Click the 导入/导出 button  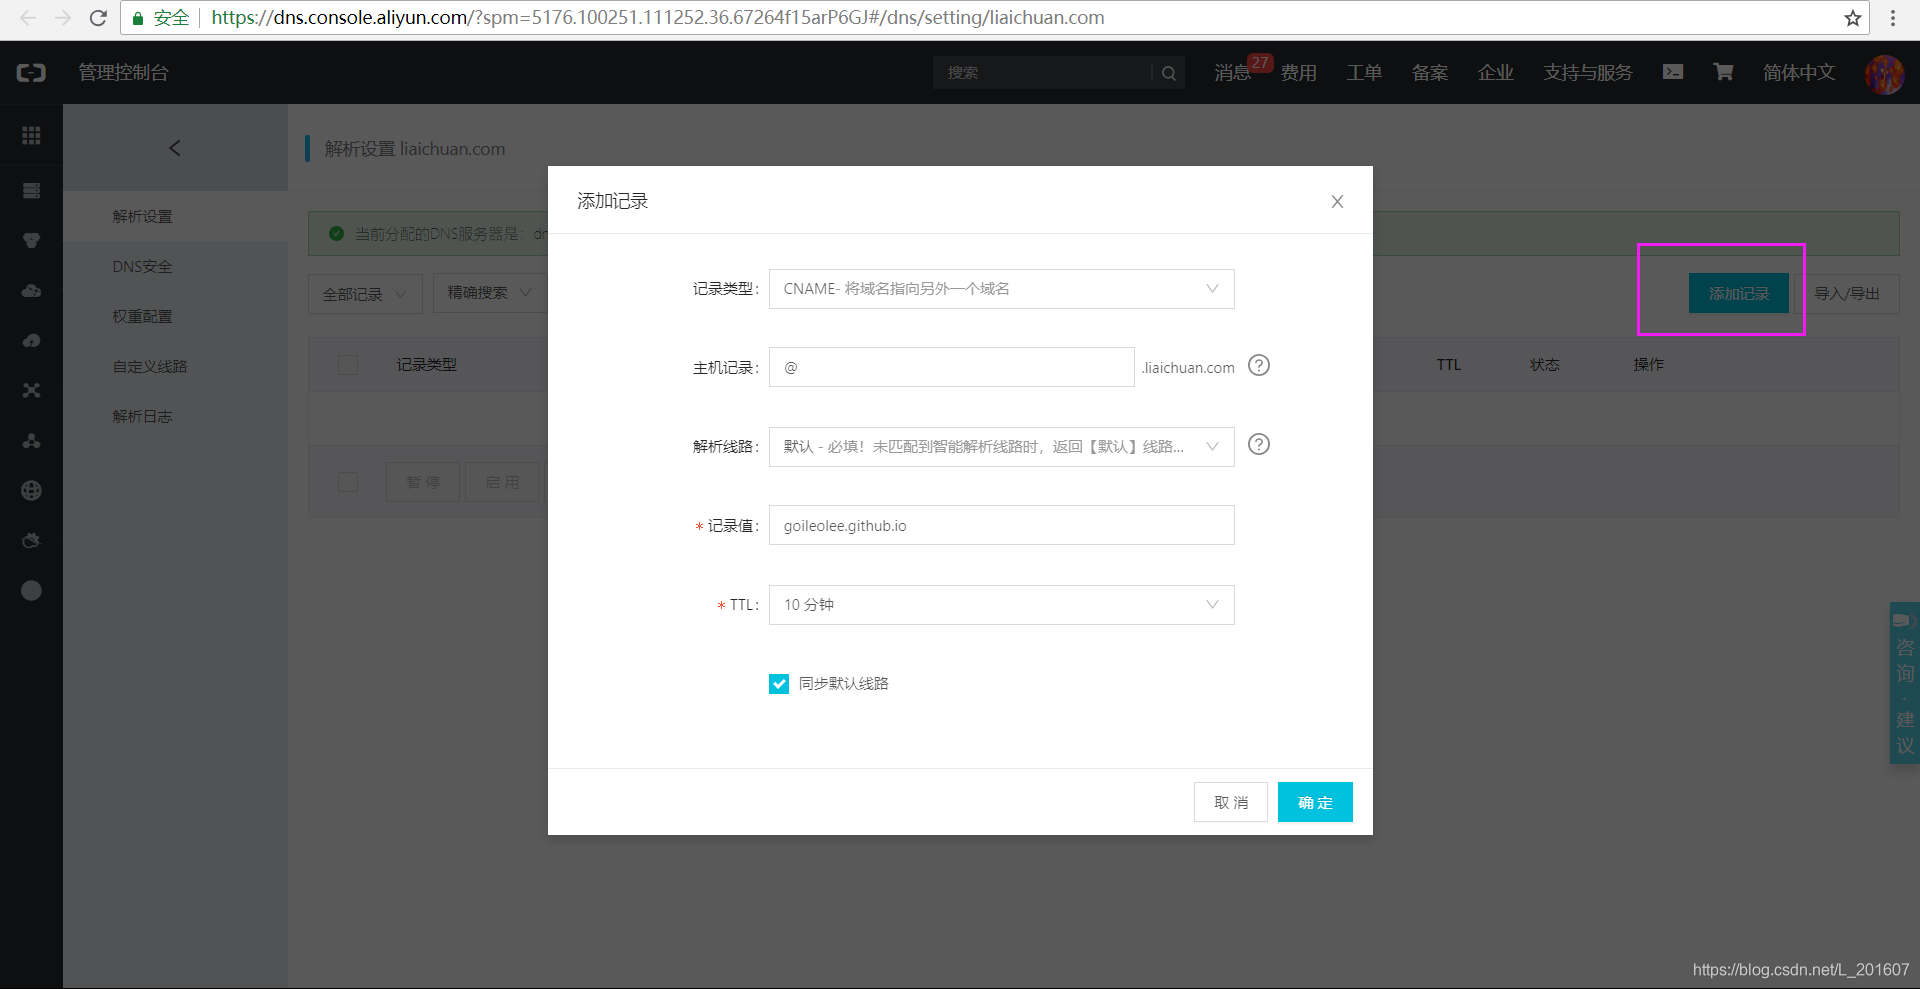(x=1847, y=293)
